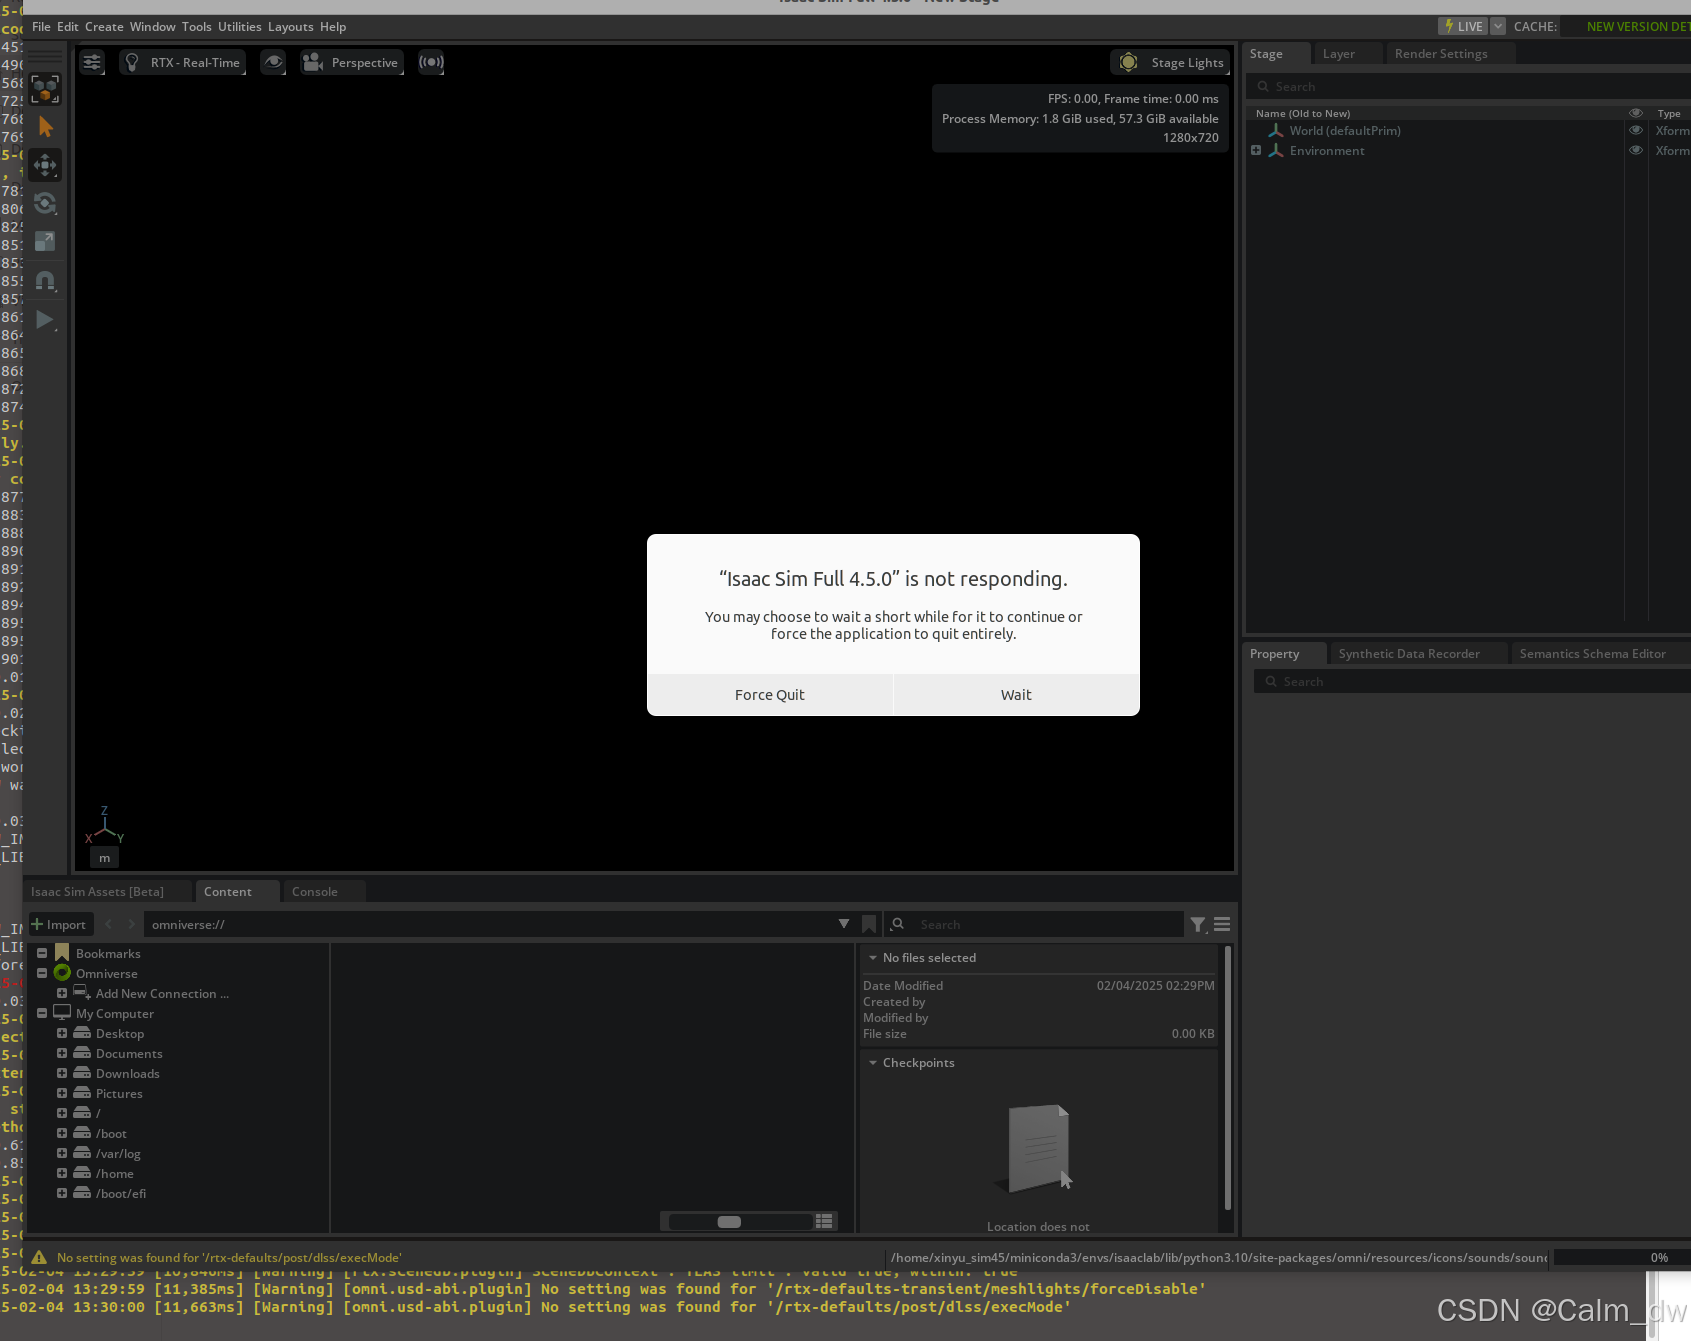The width and height of the screenshot is (1691, 1341).
Task: Bookmark the current omniverse path
Action: (x=869, y=925)
